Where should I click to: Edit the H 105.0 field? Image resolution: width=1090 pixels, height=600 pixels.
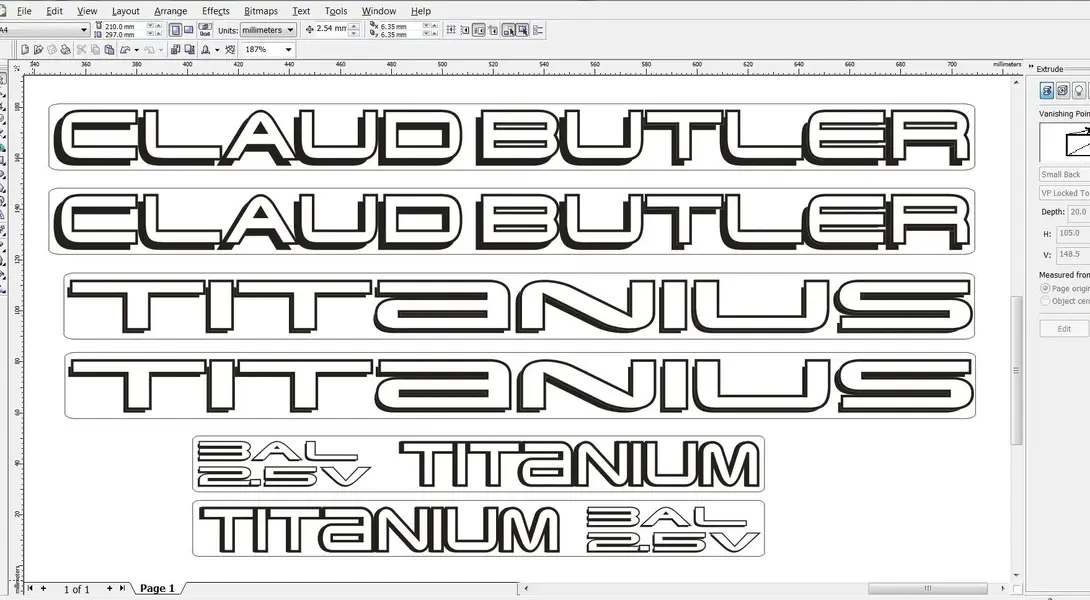[1073, 234]
